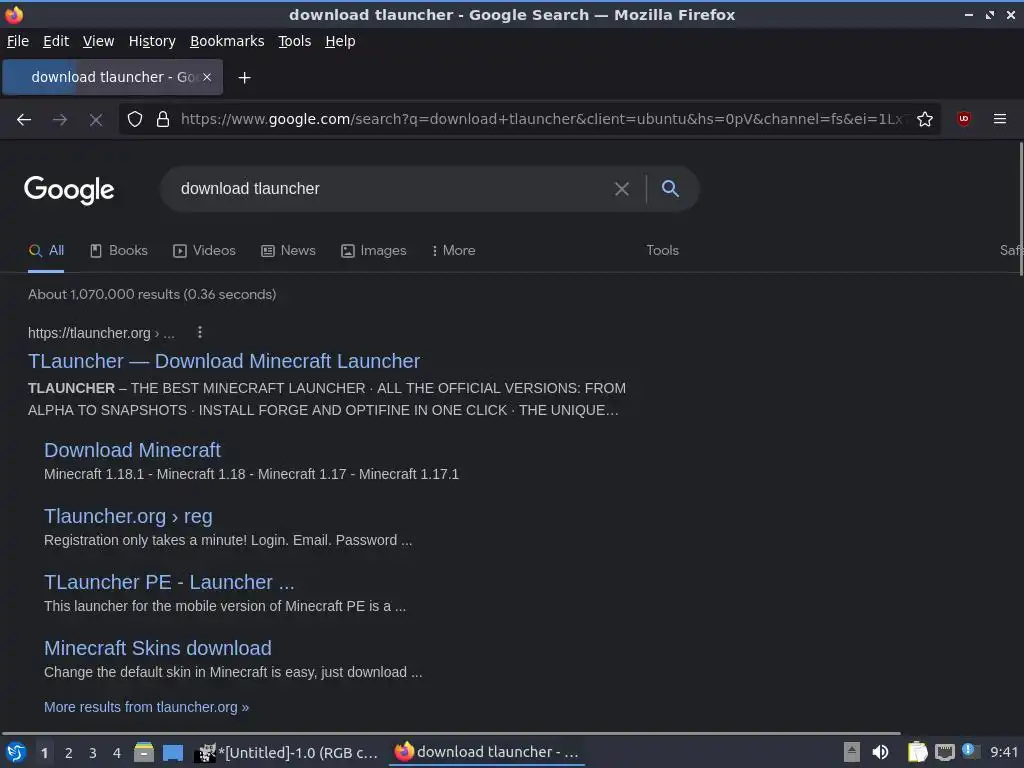Open the History menu
The image size is (1024, 768).
[x=152, y=41]
